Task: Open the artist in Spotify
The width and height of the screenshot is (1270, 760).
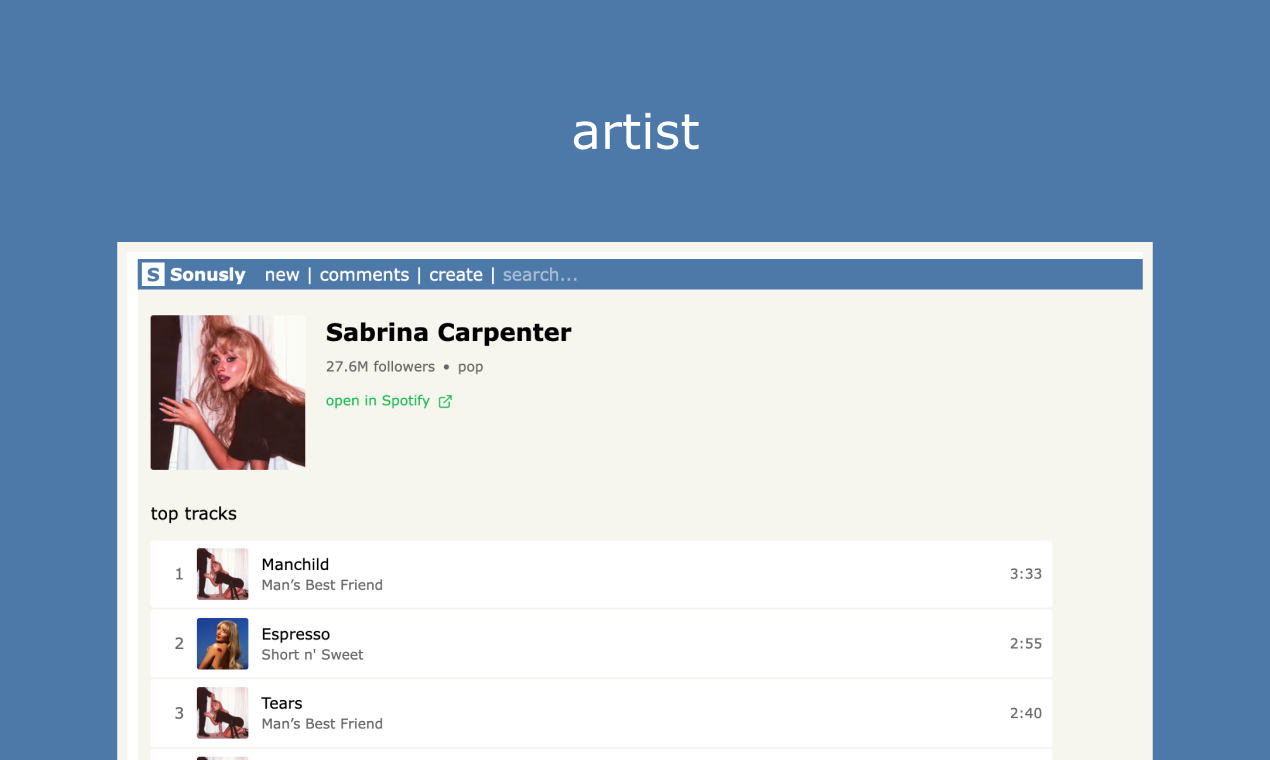Action: tap(378, 400)
